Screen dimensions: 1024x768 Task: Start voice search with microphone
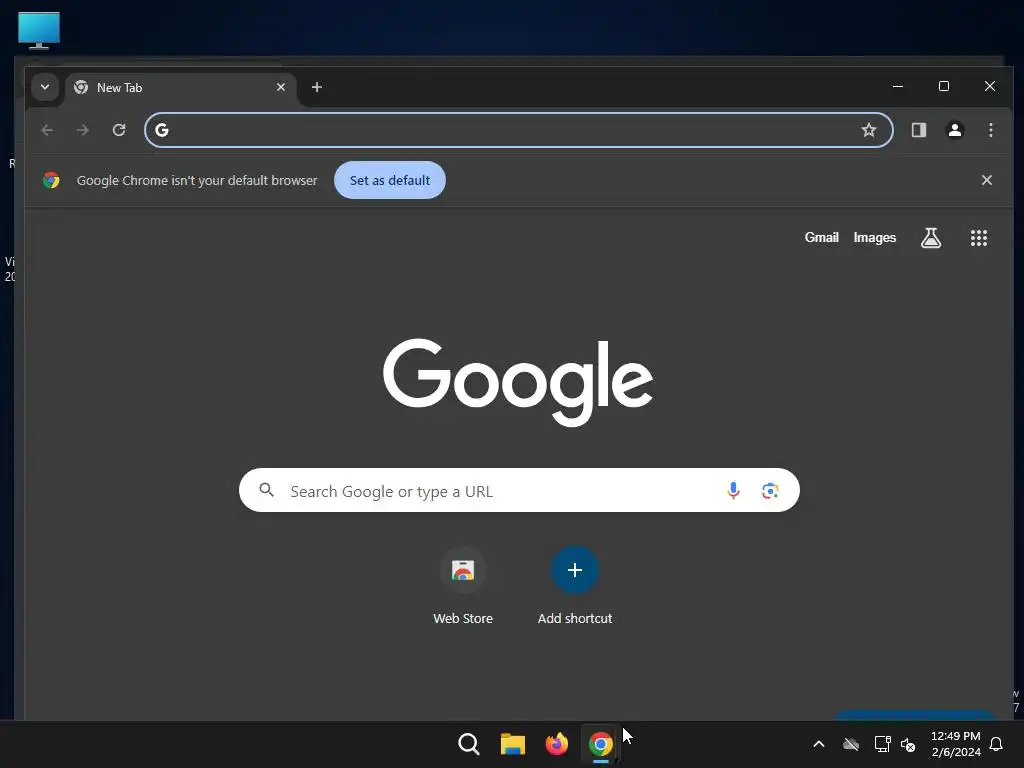[733, 490]
